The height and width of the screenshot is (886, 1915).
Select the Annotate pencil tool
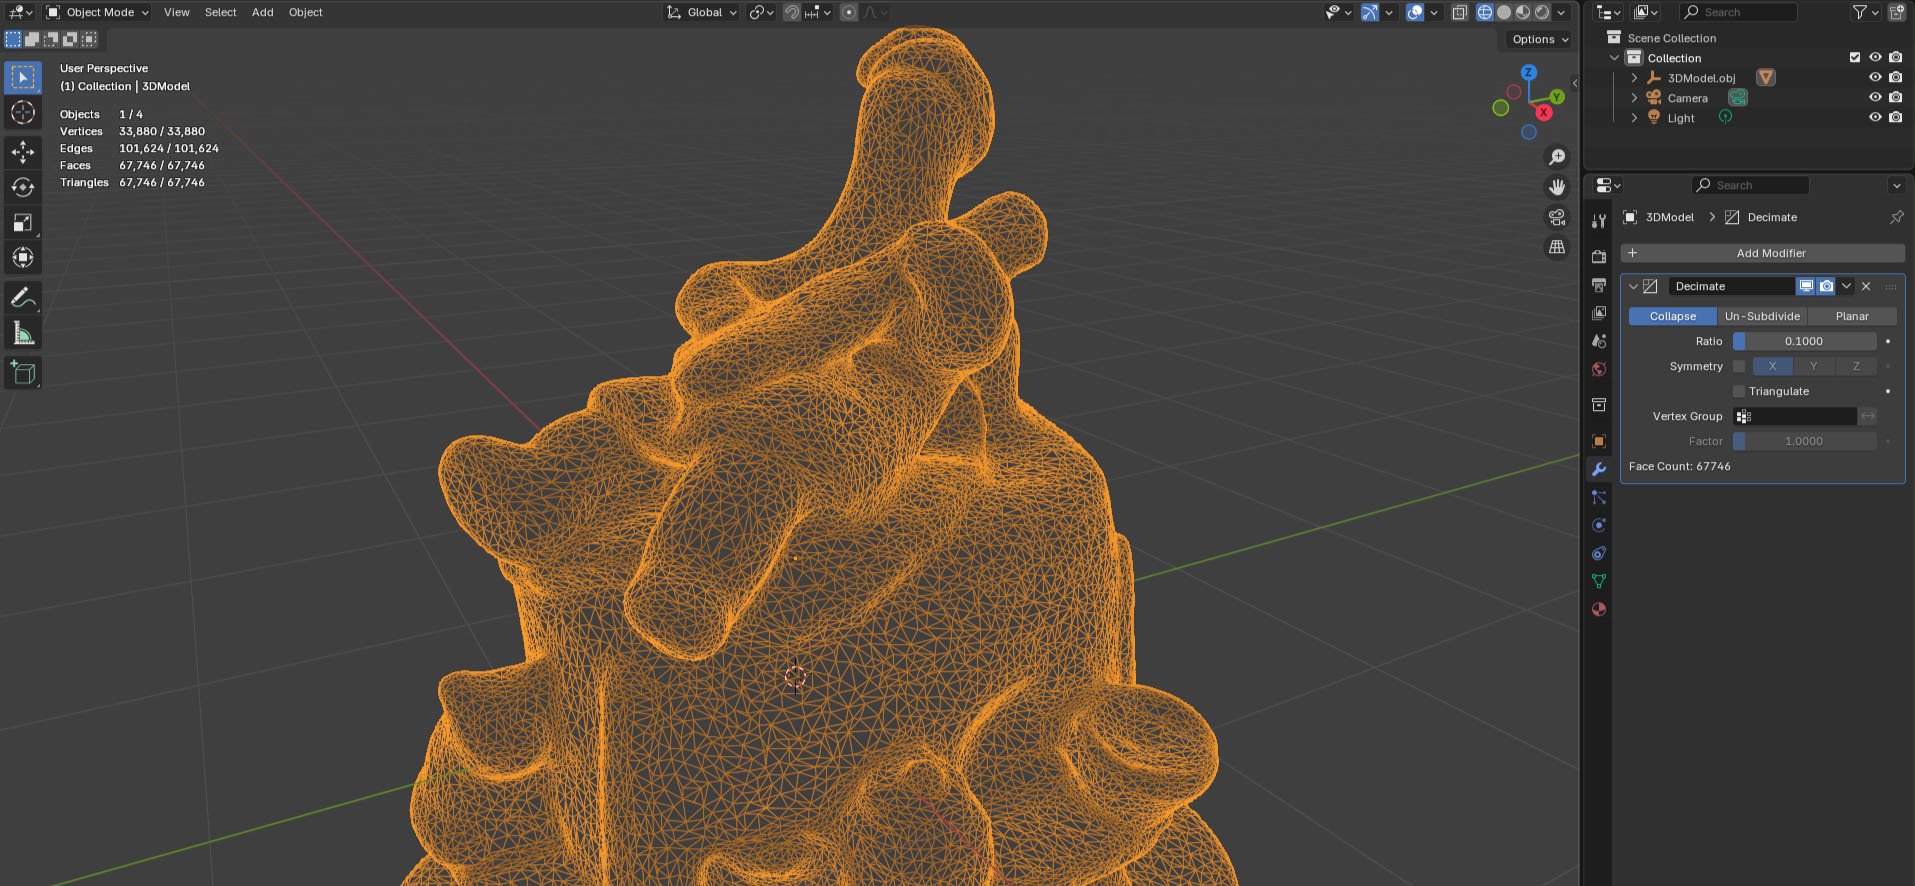pyautogui.click(x=23, y=297)
